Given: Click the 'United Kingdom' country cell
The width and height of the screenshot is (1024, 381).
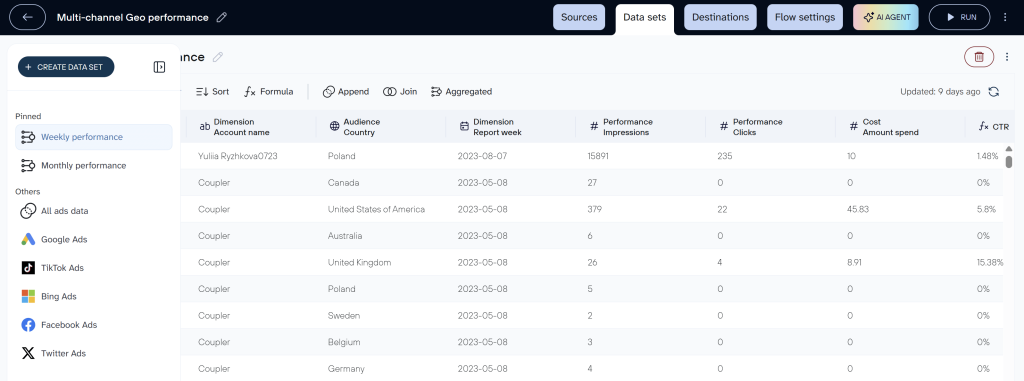Looking at the screenshot, I should point(359,263).
